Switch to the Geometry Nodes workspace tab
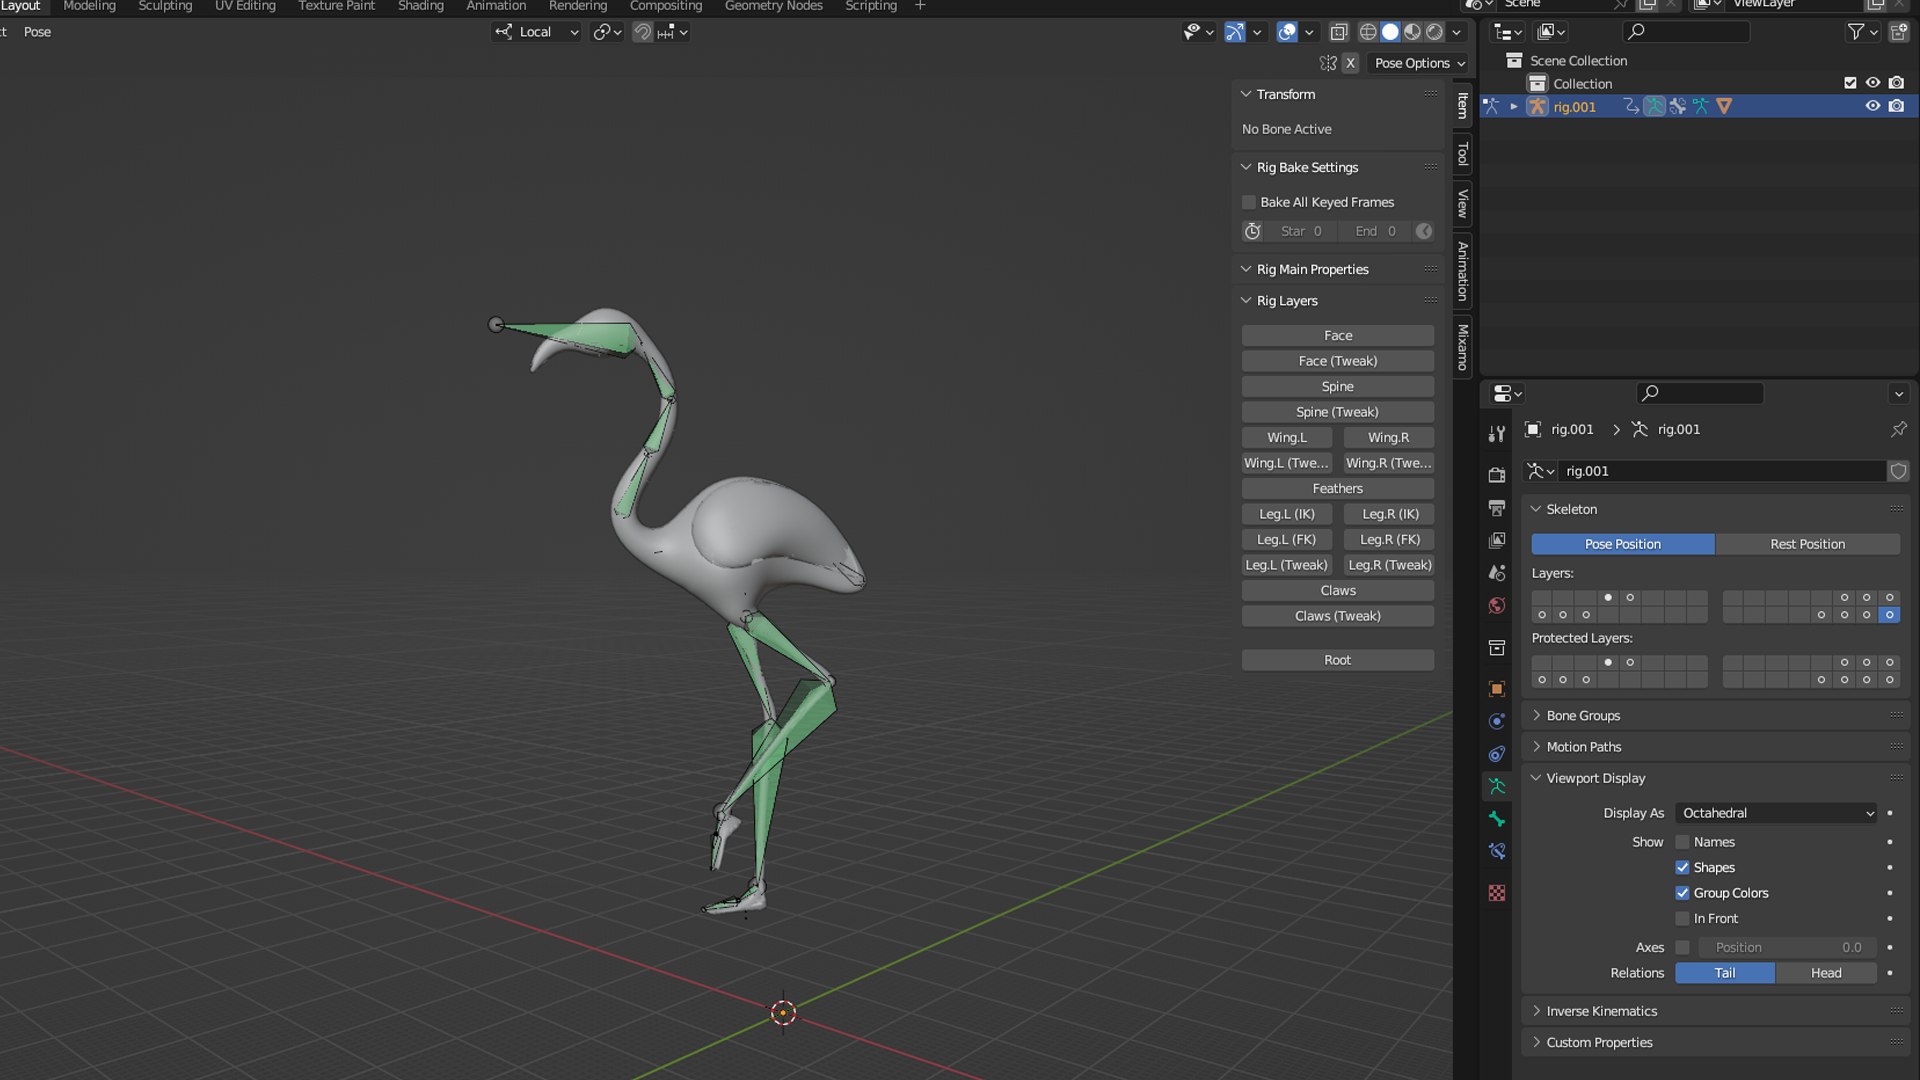This screenshot has height=1080, width=1920. click(x=773, y=6)
